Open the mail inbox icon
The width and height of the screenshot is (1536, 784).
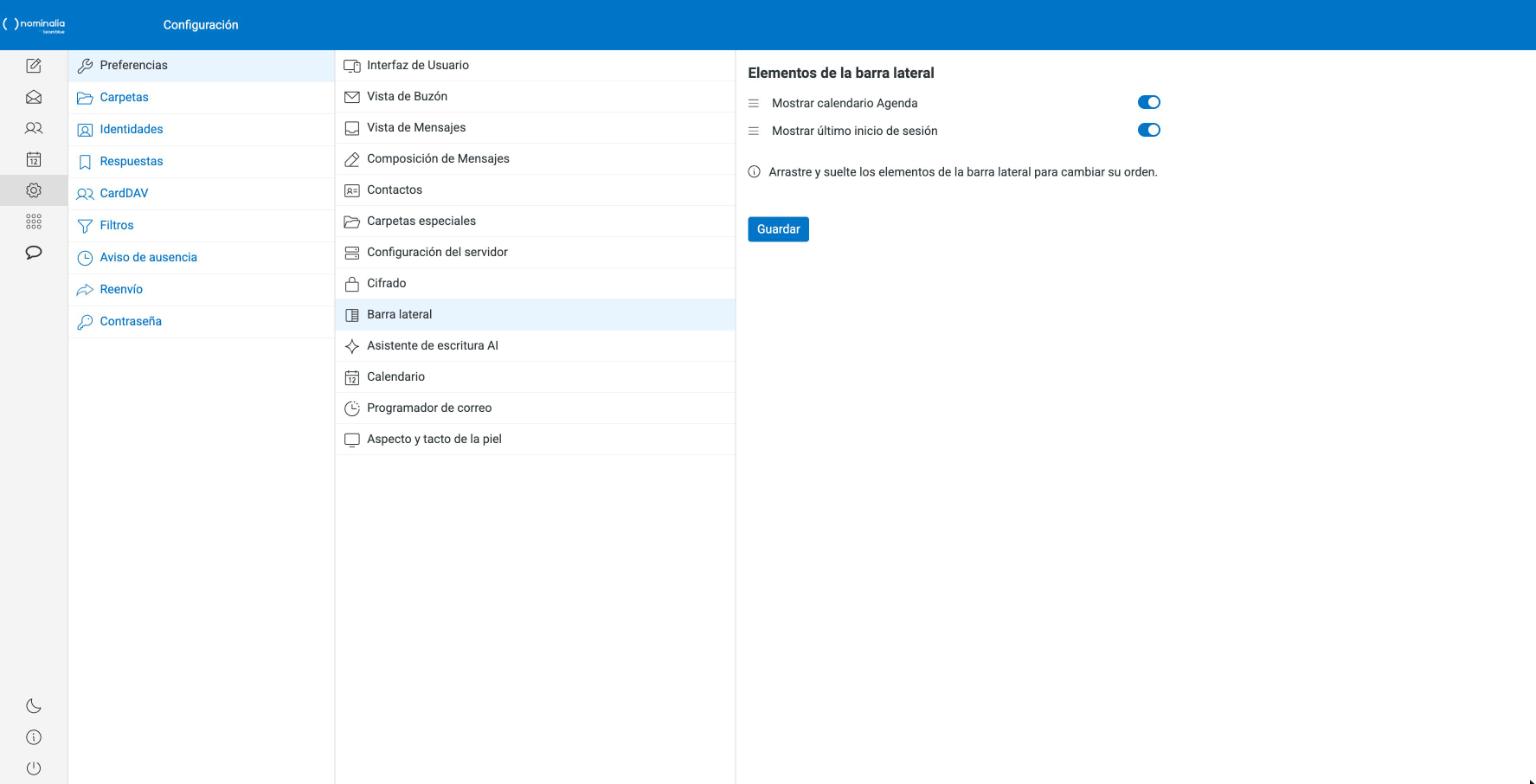tap(33, 97)
